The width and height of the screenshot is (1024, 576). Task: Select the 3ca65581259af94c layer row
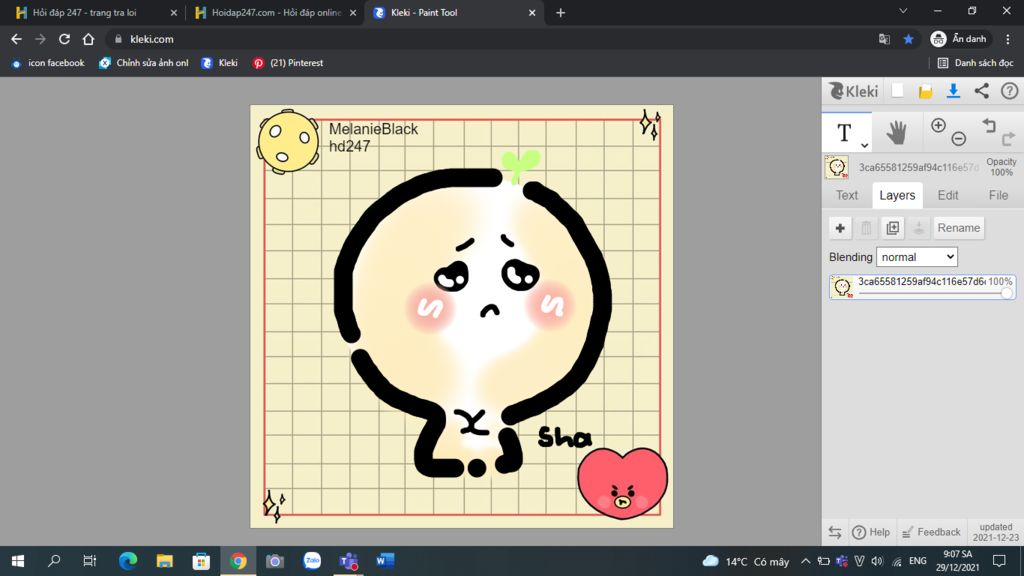(x=922, y=287)
